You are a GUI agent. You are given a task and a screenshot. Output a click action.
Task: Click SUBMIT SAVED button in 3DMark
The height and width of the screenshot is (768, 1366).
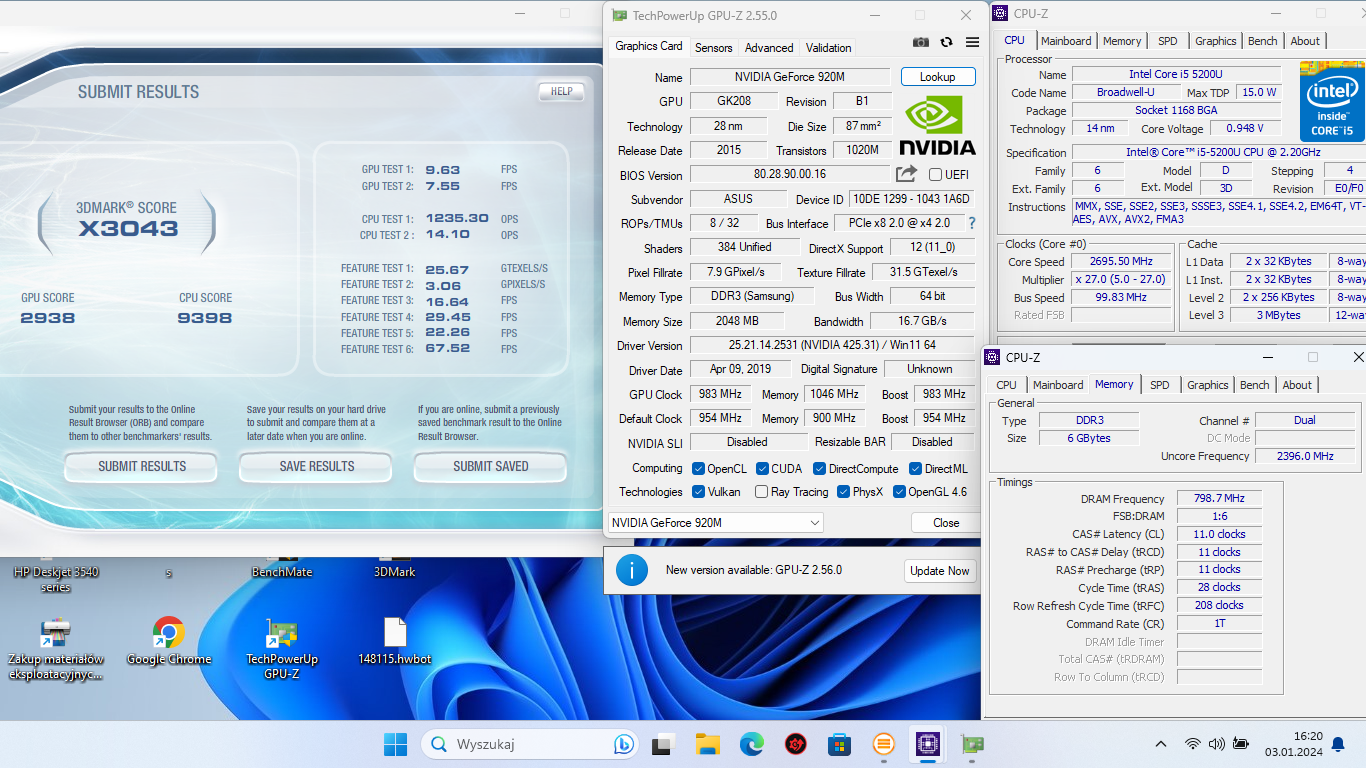coord(490,466)
